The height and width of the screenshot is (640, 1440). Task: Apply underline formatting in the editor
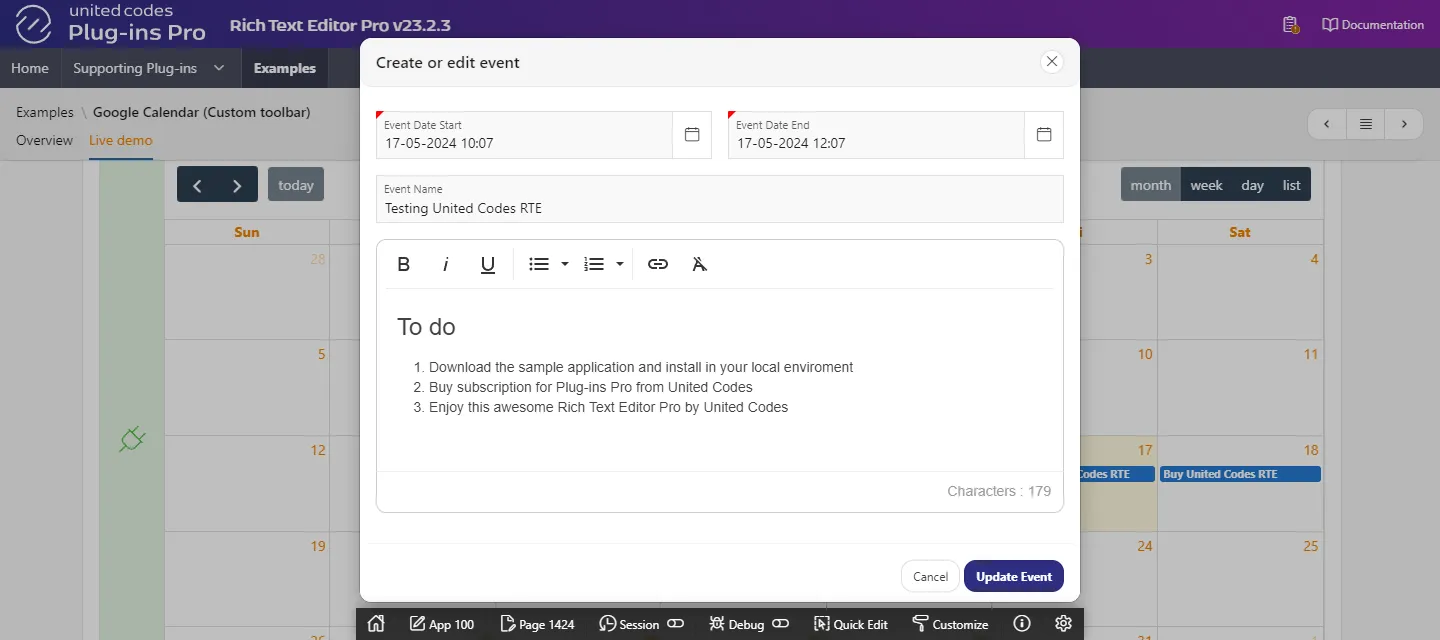(x=488, y=264)
